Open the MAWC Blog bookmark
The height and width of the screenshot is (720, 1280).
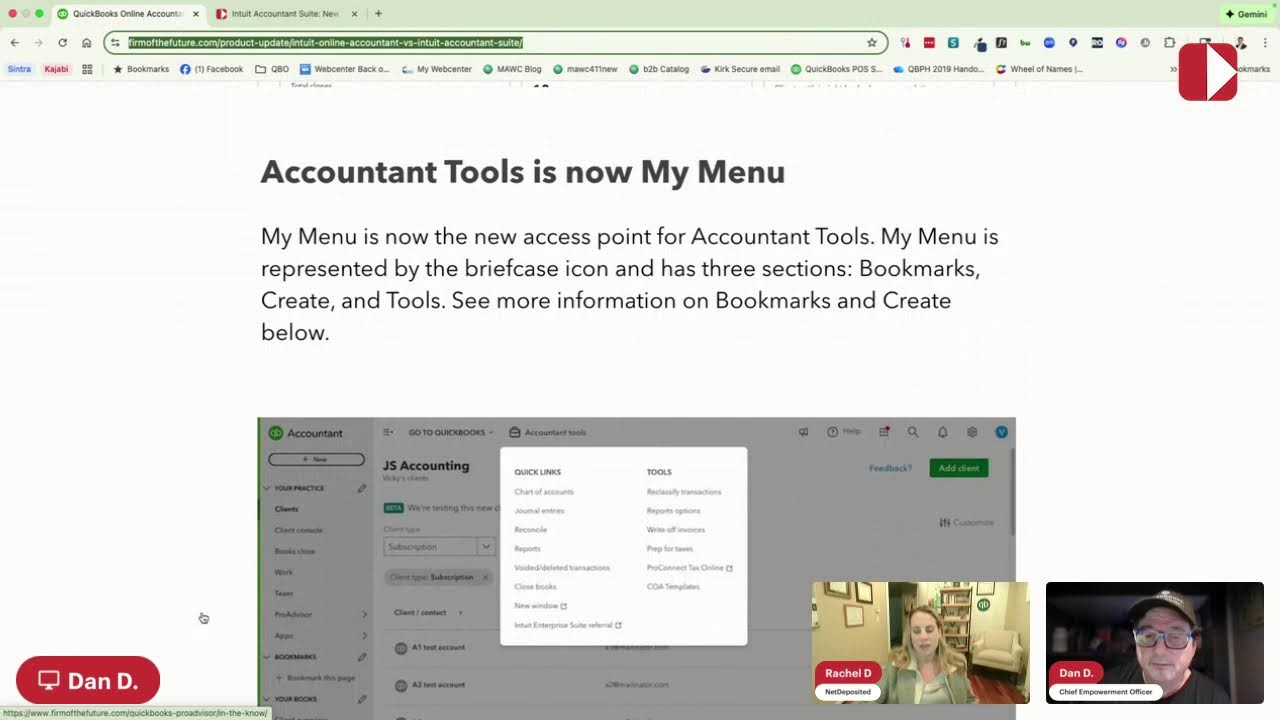(x=512, y=69)
